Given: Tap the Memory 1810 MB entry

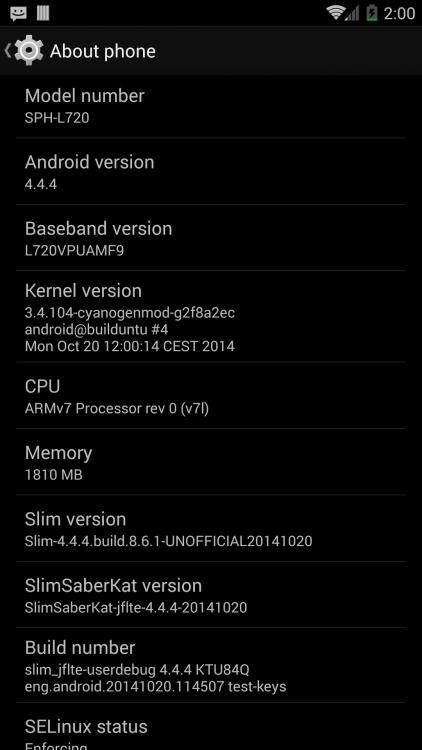Looking at the screenshot, I should (211, 462).
